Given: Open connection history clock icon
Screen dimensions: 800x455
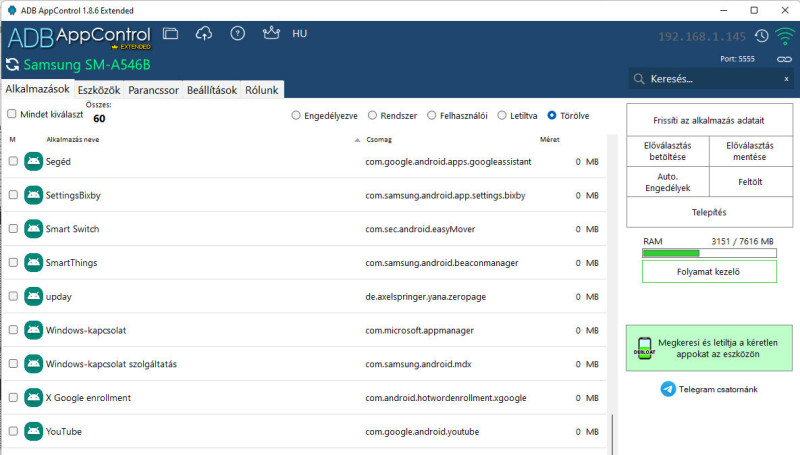Looking at the screenshot, I should tap(762, 36).
